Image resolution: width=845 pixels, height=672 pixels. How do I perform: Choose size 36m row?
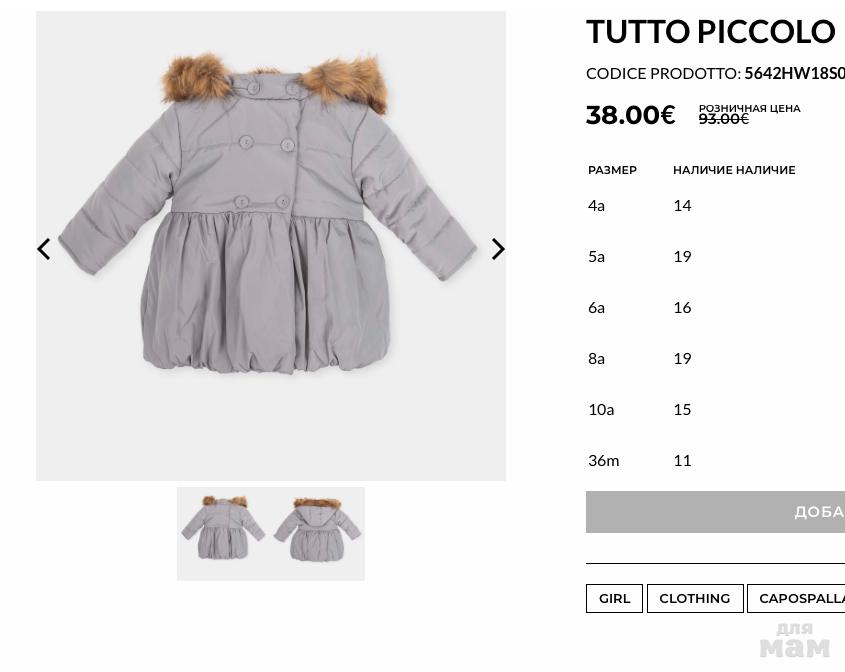(715, 461)
